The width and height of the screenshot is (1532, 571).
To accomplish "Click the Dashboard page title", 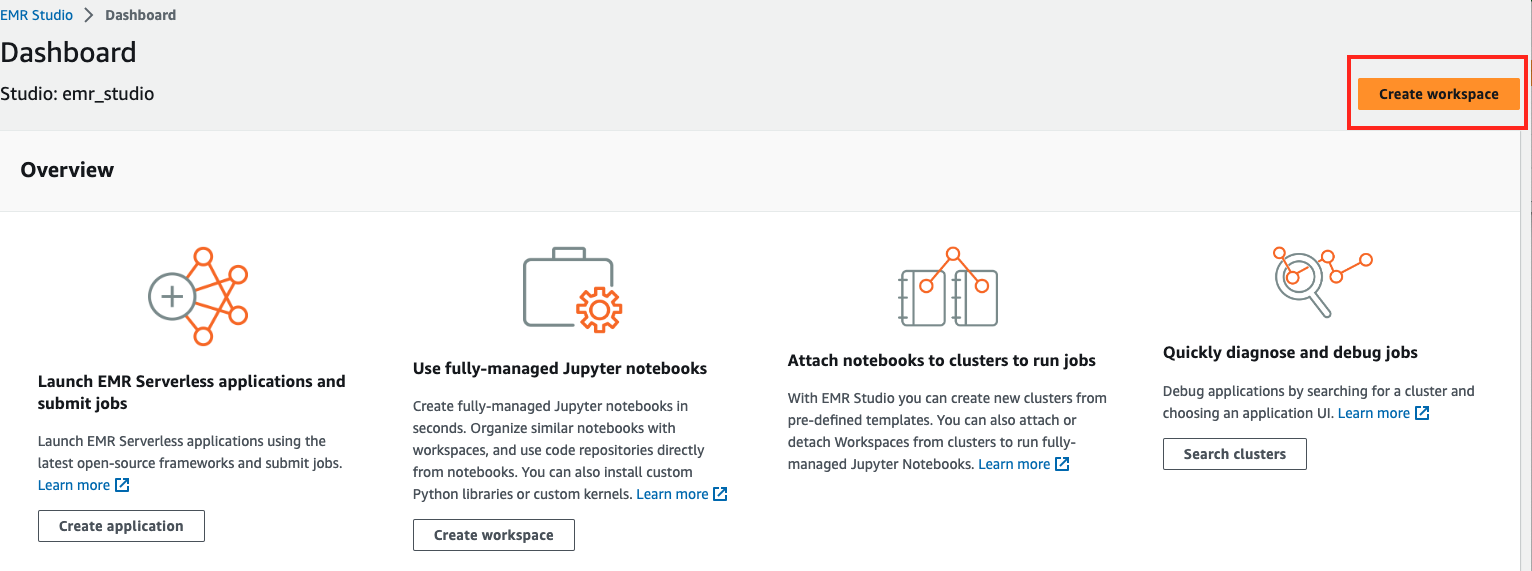I will click(68, 52).
